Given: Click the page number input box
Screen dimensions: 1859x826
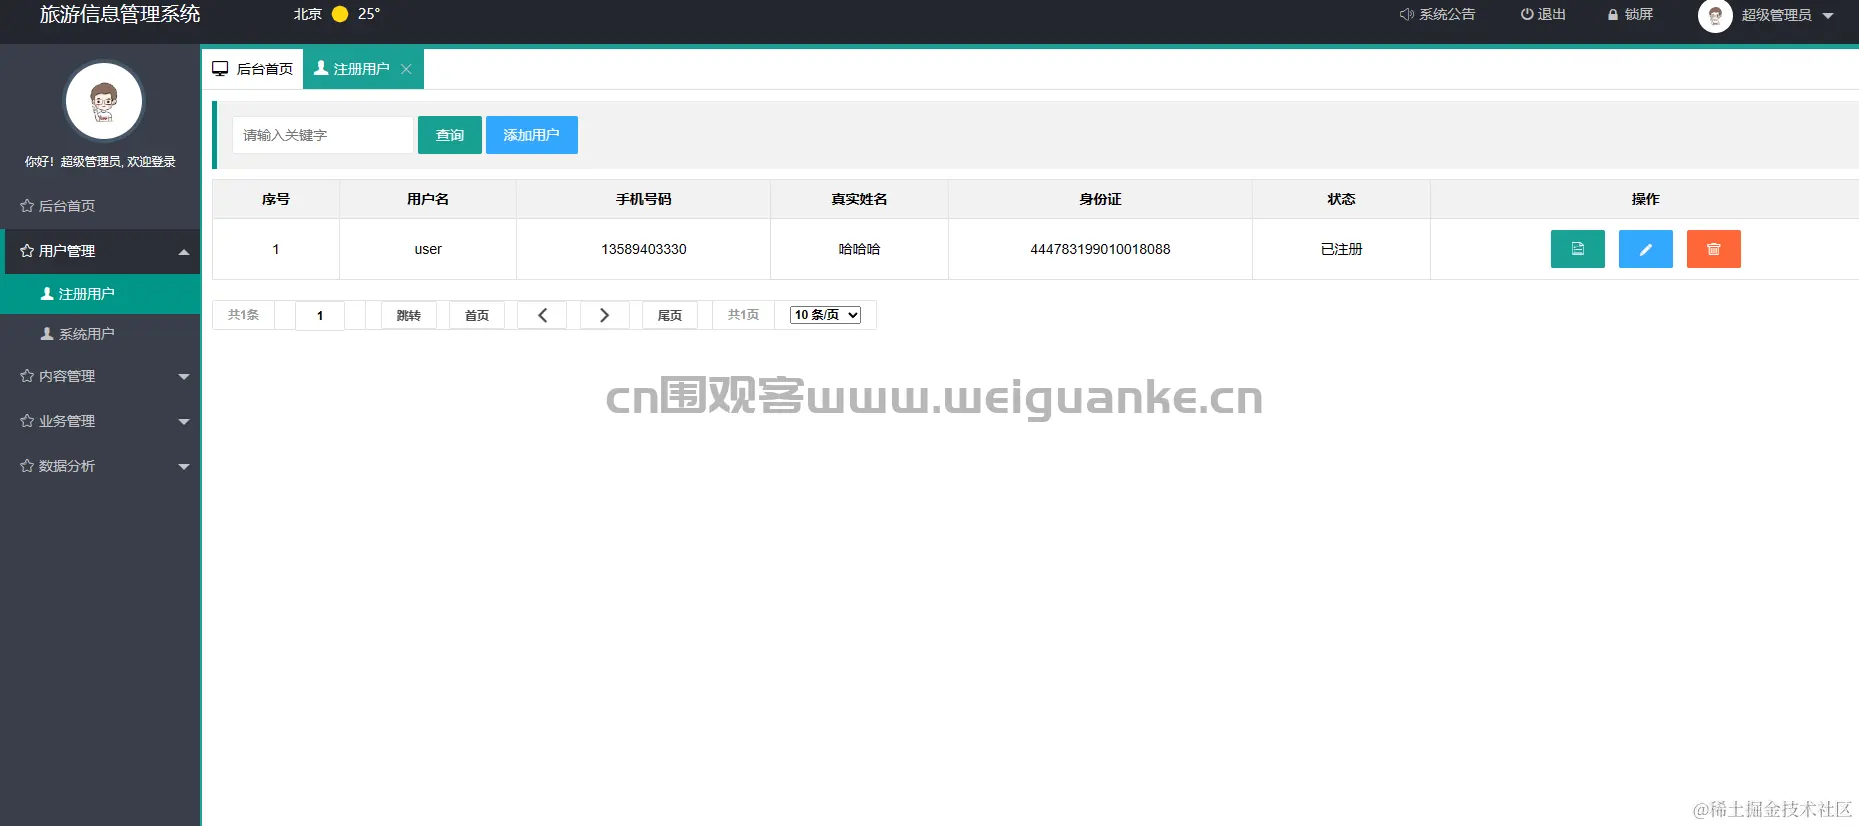Looking at the screenshot, I should point(320,315).
